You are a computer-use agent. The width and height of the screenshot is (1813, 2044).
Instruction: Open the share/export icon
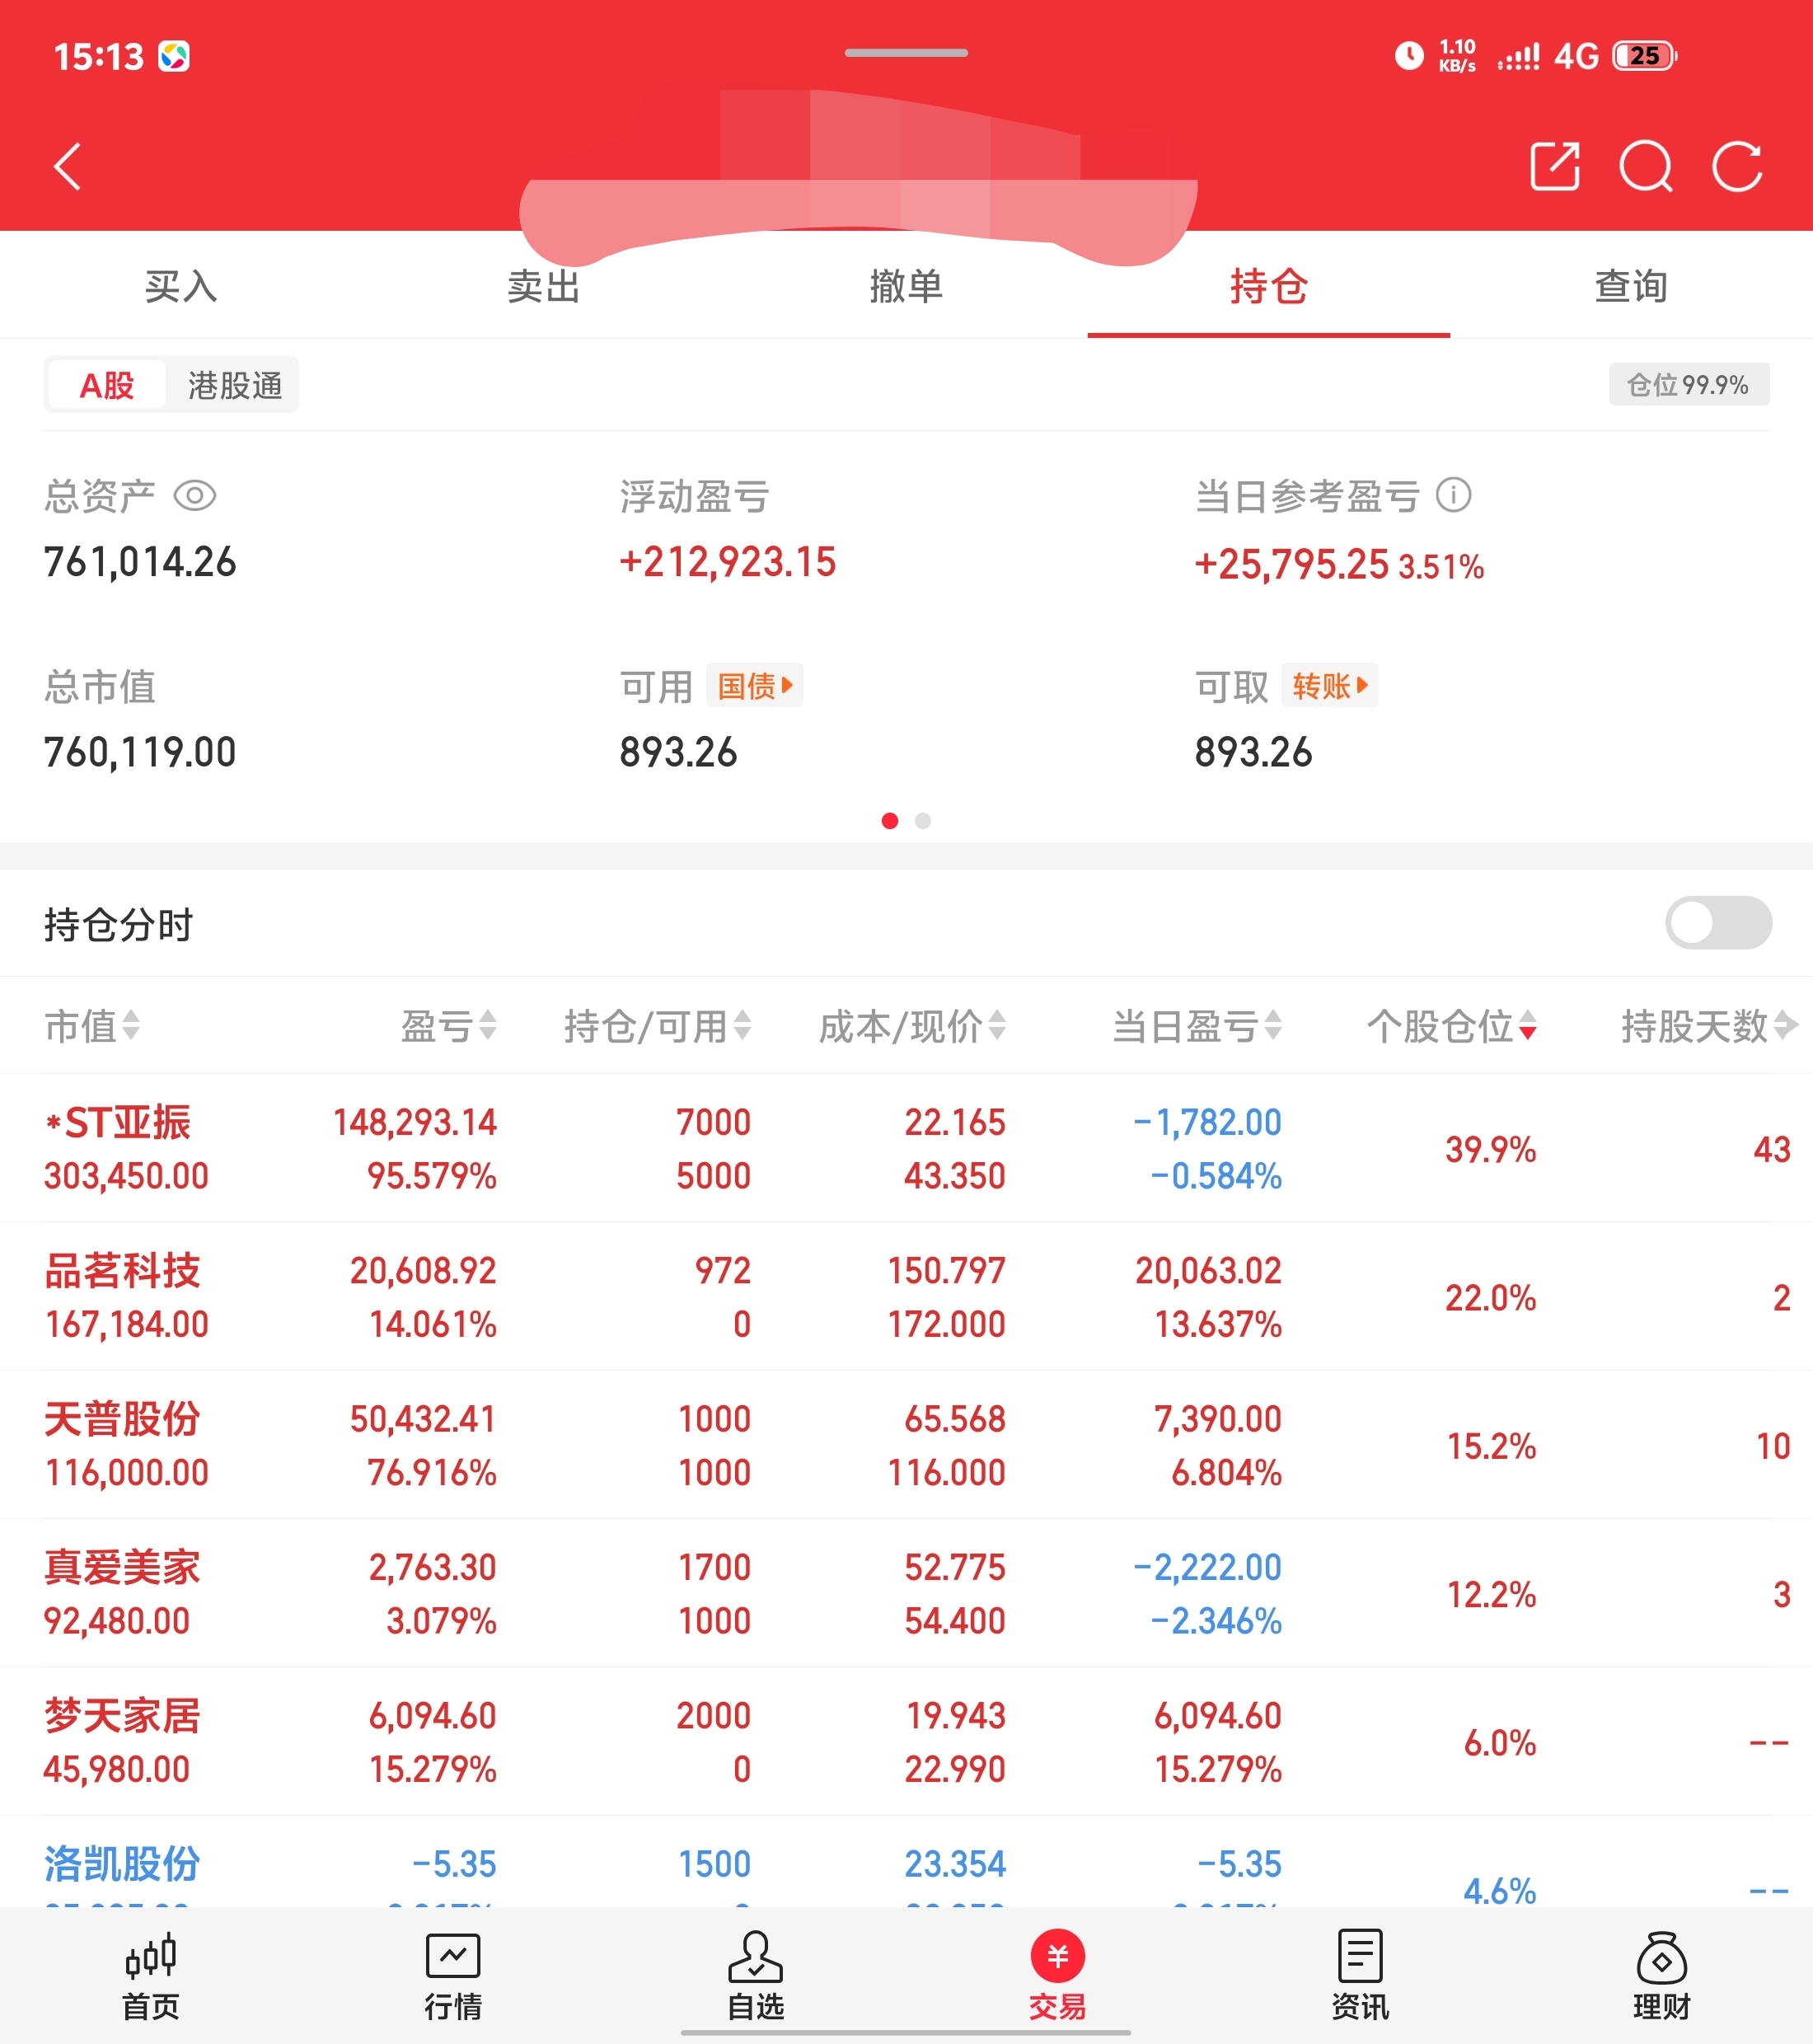tap(1555, 166)
